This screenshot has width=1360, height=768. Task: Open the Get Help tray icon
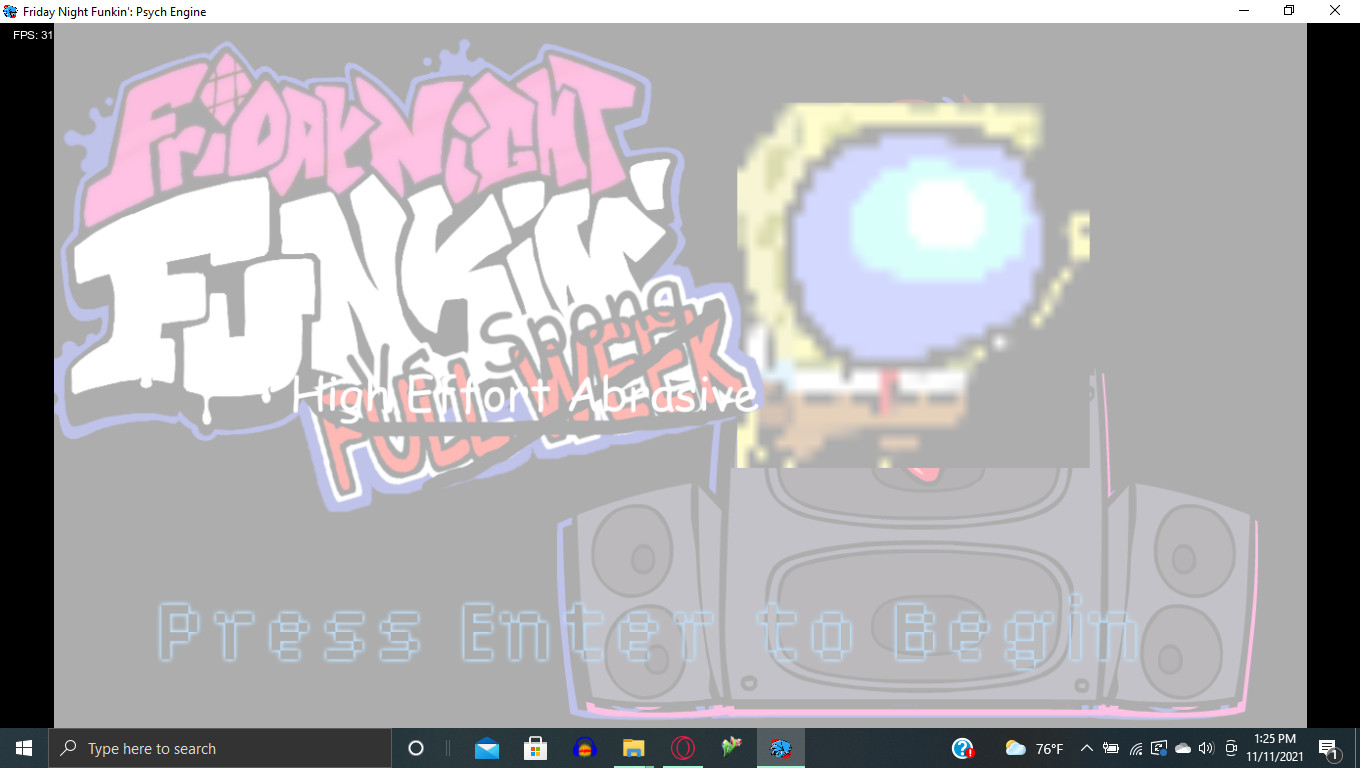click(961, 748)
